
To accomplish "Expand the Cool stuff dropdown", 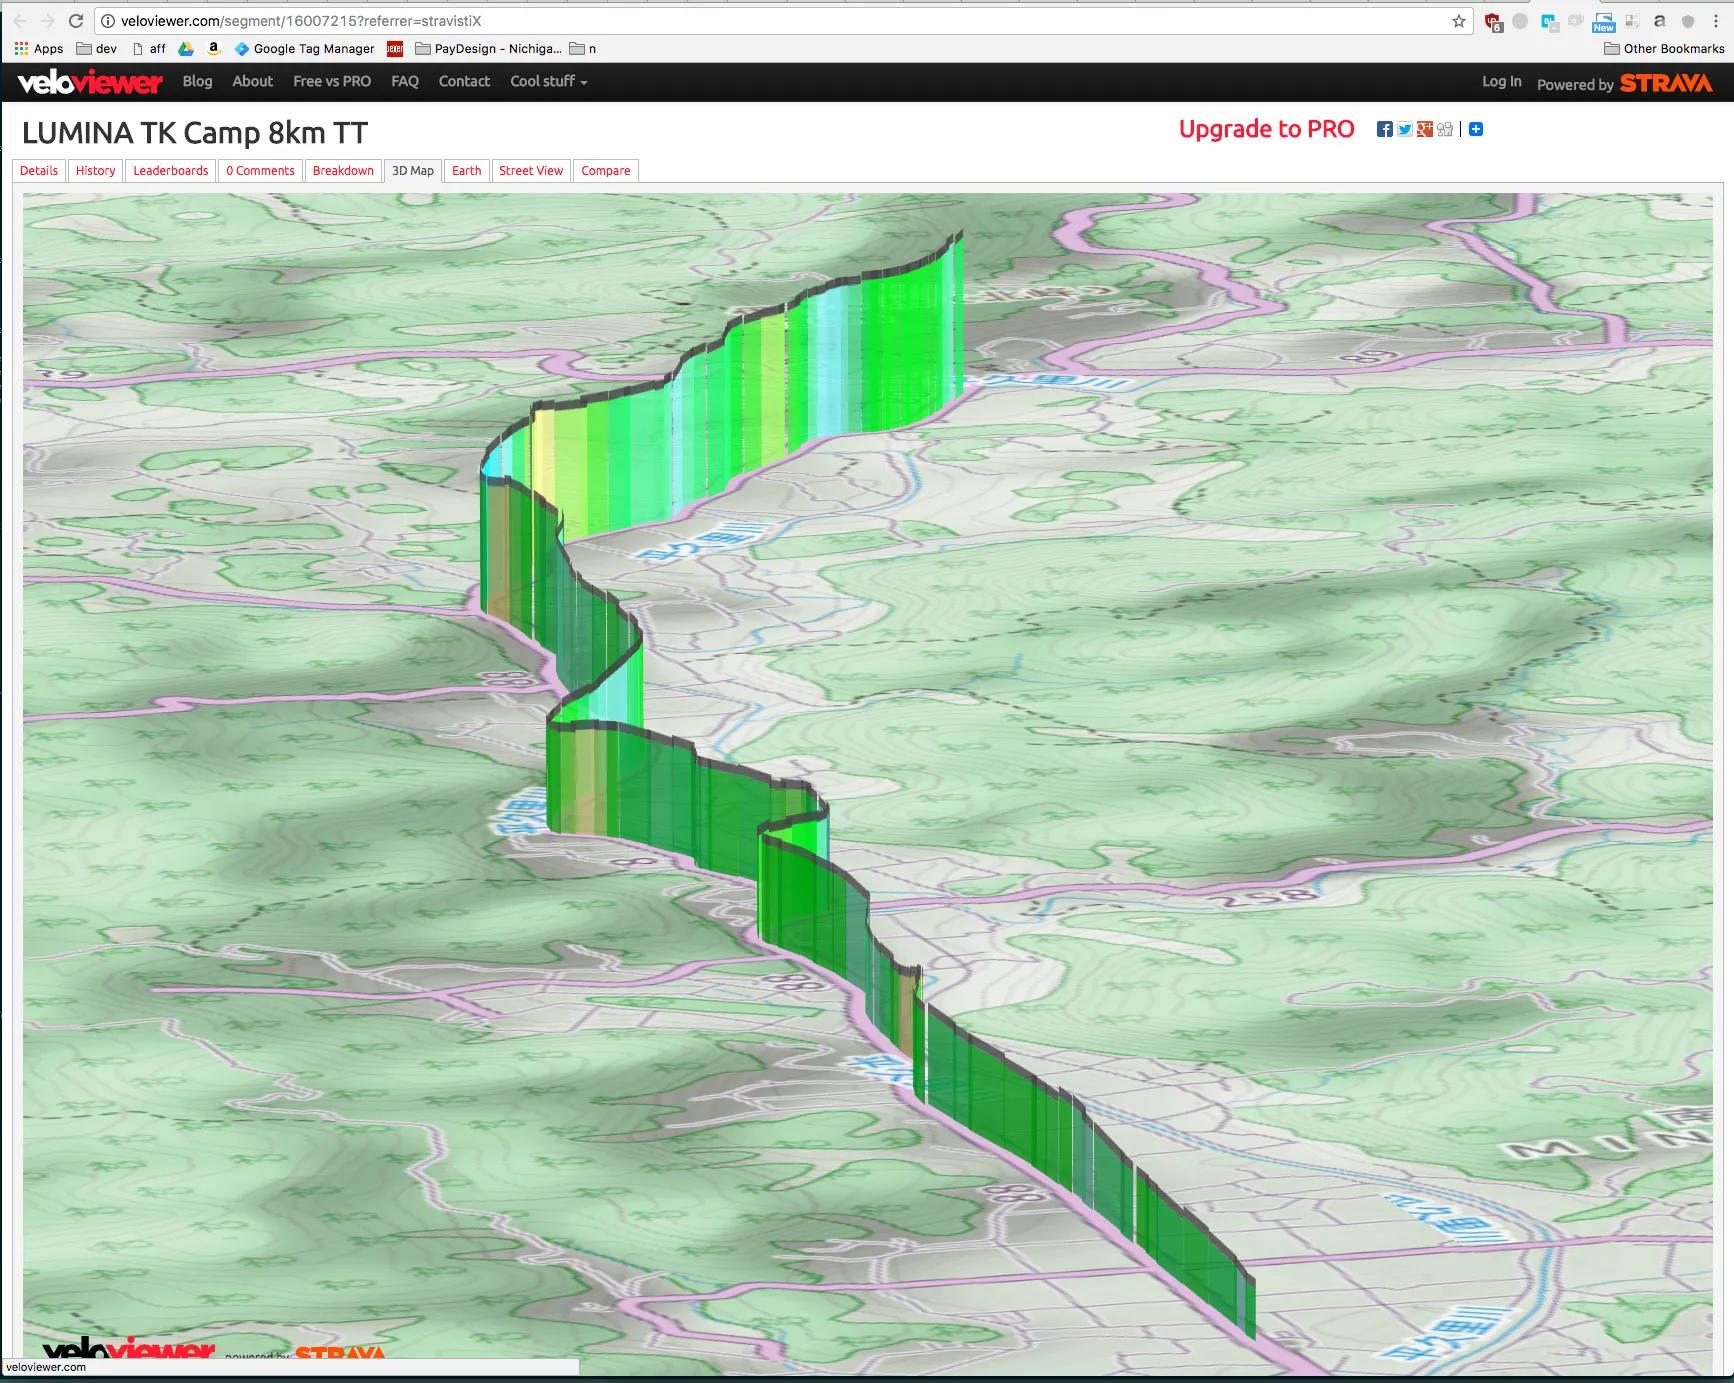I will [548, 82].
